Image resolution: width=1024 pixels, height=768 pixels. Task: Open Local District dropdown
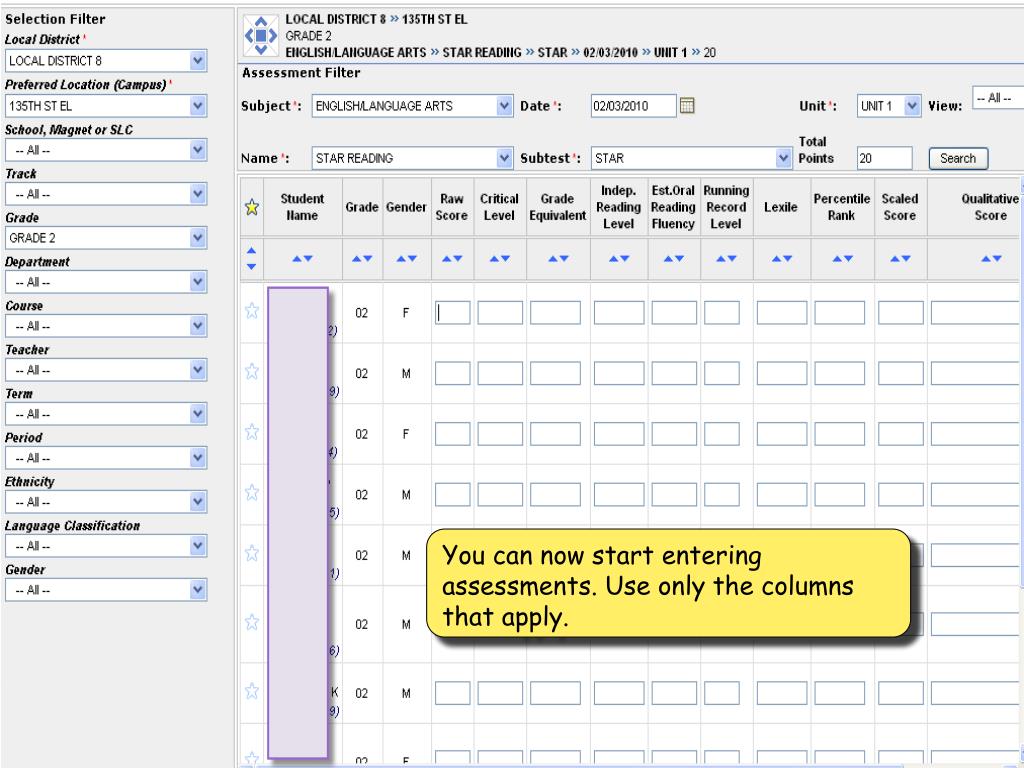click(106, 61)
